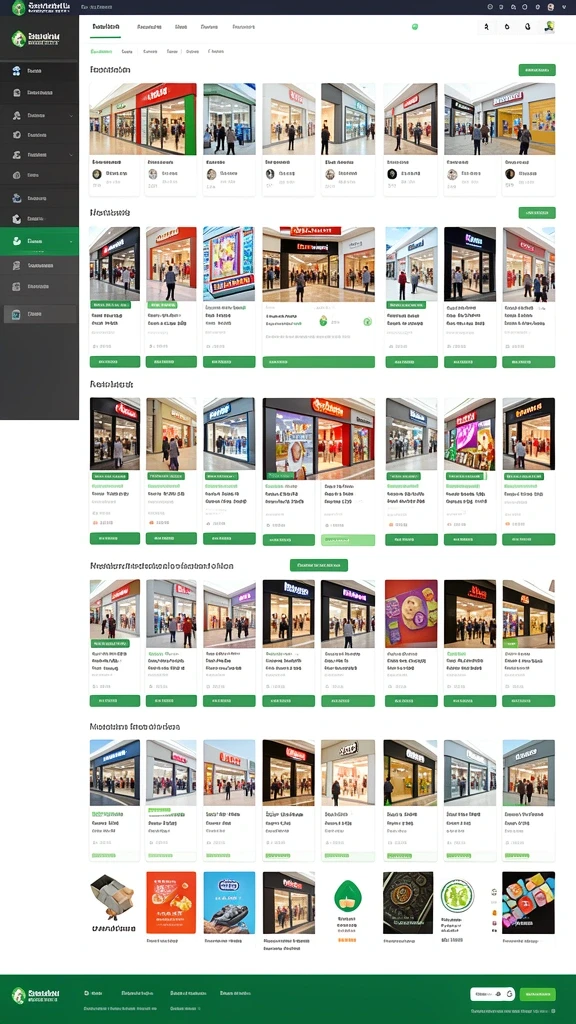Select the green active sub-tab below the header

pyautogui.click(x=101, y=51)
